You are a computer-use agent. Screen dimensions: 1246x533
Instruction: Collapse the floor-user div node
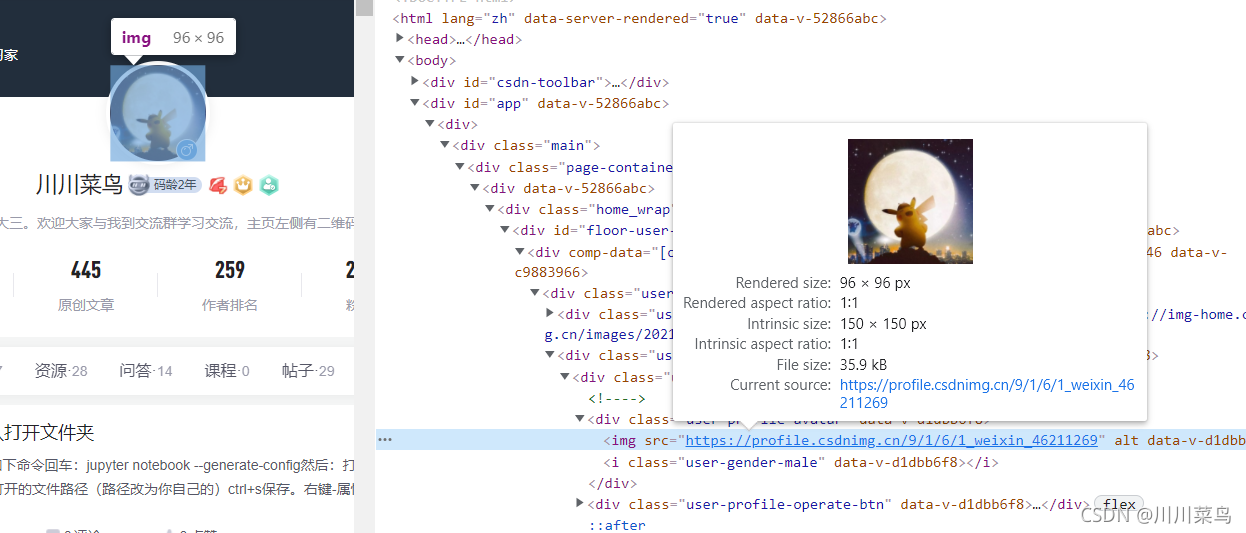[x=505, y=230]
